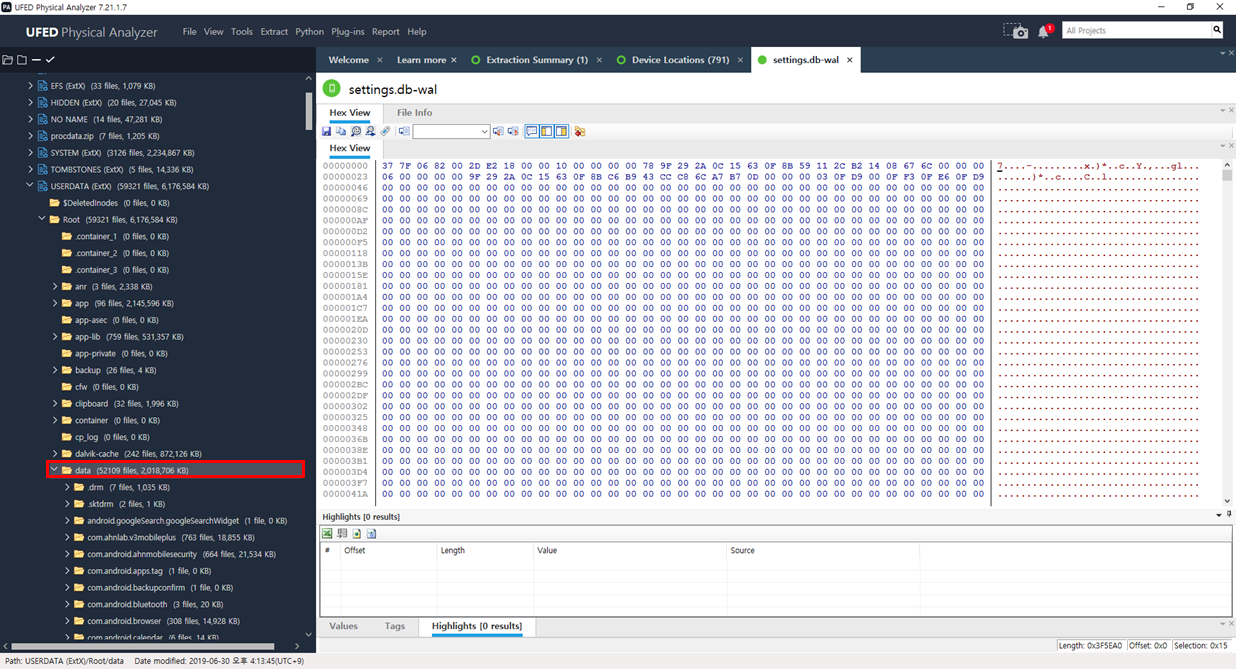
Task: Click the new file icon above tree
Action: (22, 60)
